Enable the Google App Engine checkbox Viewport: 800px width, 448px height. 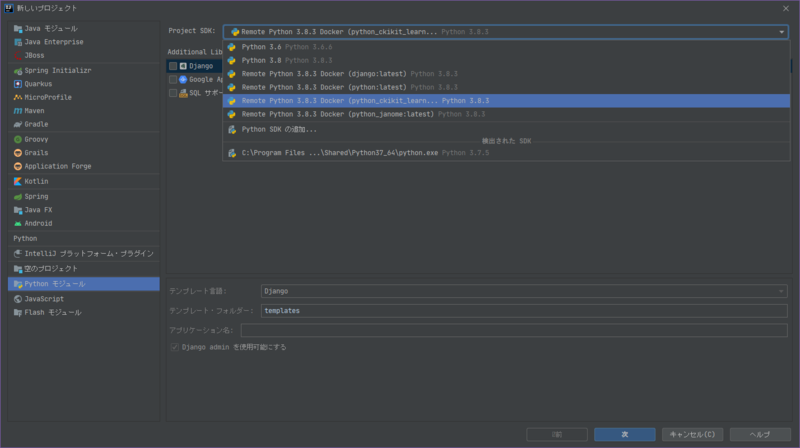[173, 80]
